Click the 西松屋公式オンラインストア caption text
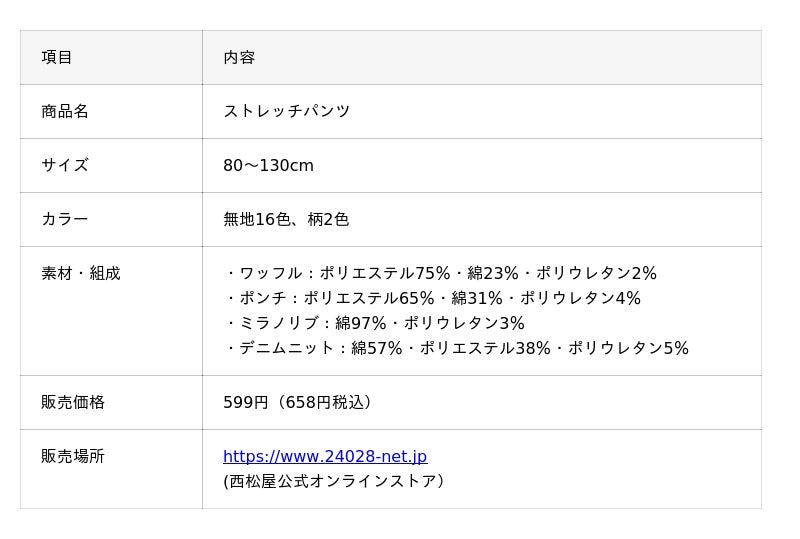Screen dimensions: 800x539 click(x=336, y=482)
